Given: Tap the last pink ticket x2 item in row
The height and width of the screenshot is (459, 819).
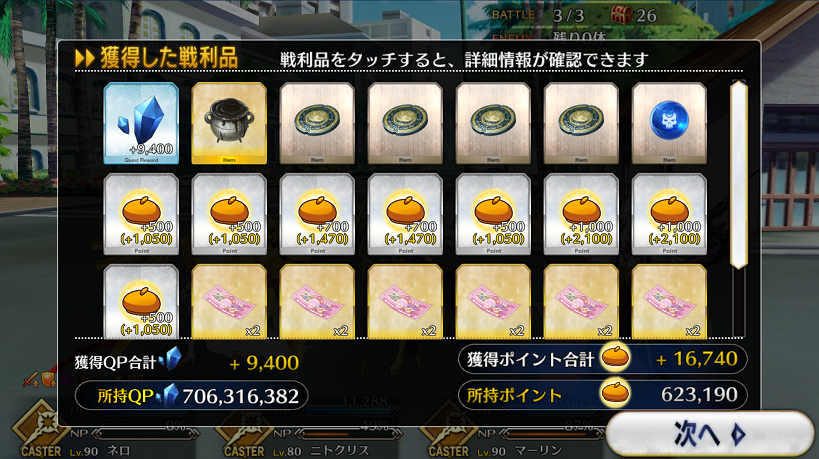Looking at the screenshot, I should pyautogui.click(x=669, y=301).
